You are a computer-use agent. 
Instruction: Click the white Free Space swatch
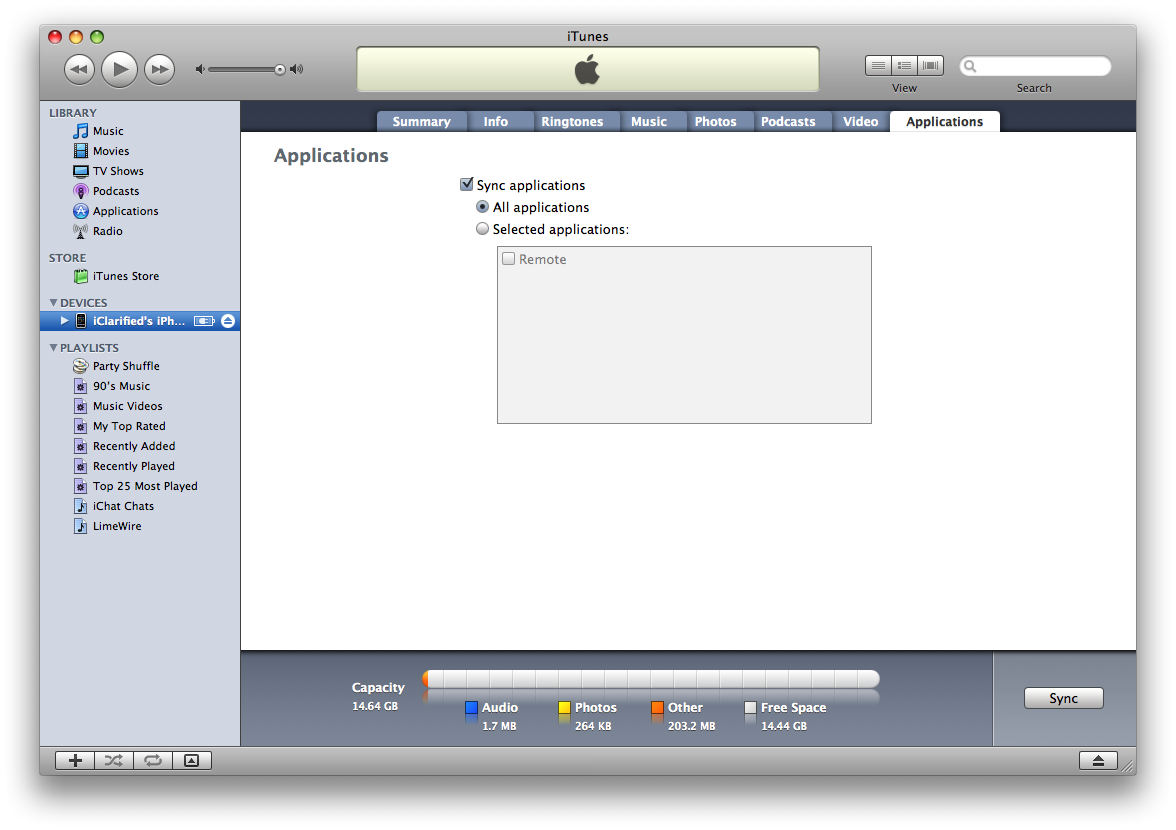point(750,708)
